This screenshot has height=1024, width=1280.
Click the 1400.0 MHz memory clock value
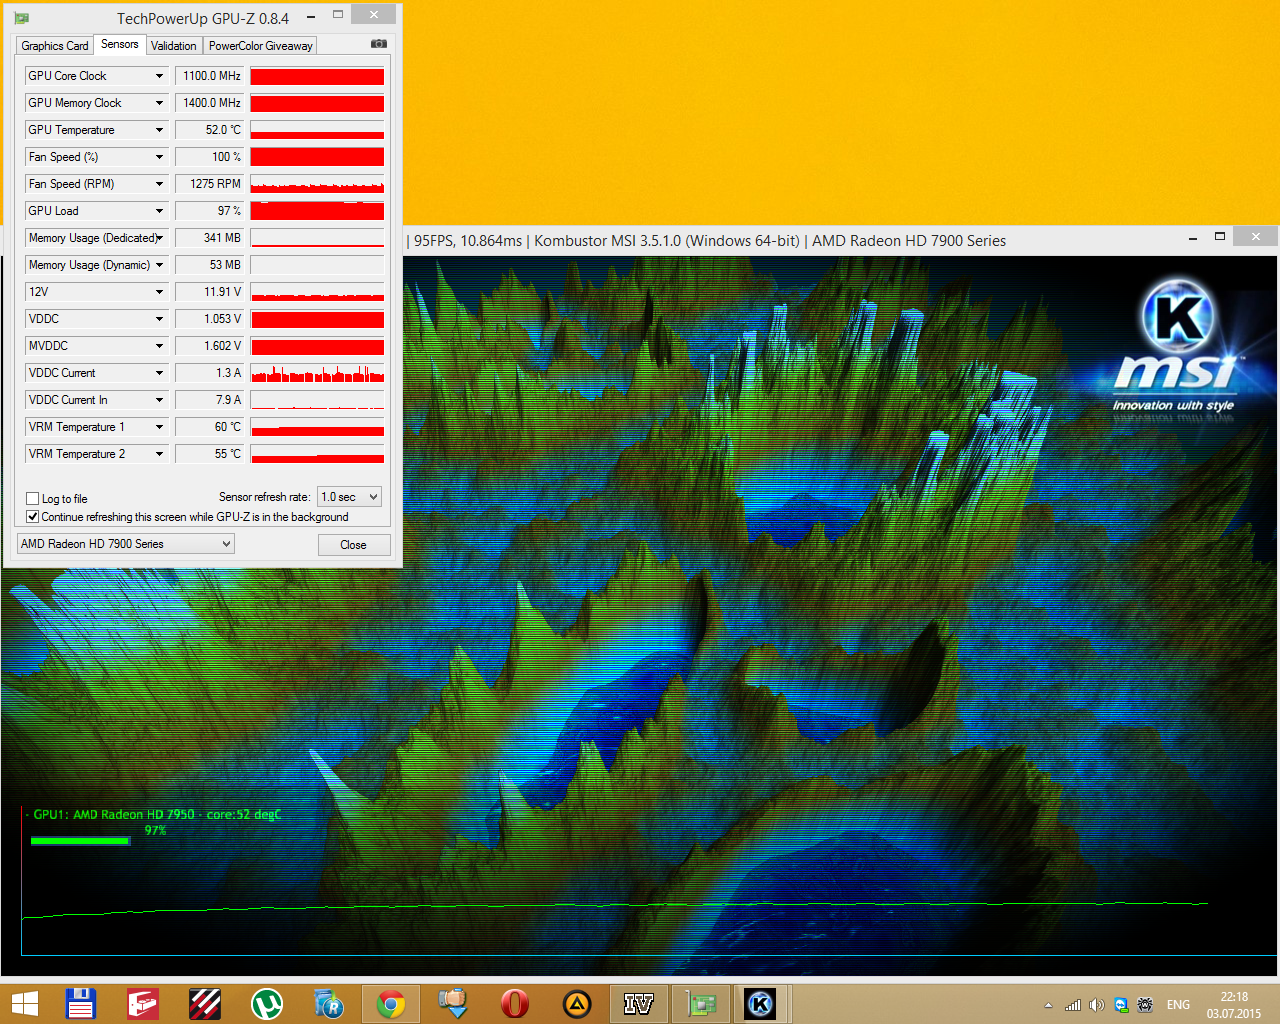pos(210,103)
